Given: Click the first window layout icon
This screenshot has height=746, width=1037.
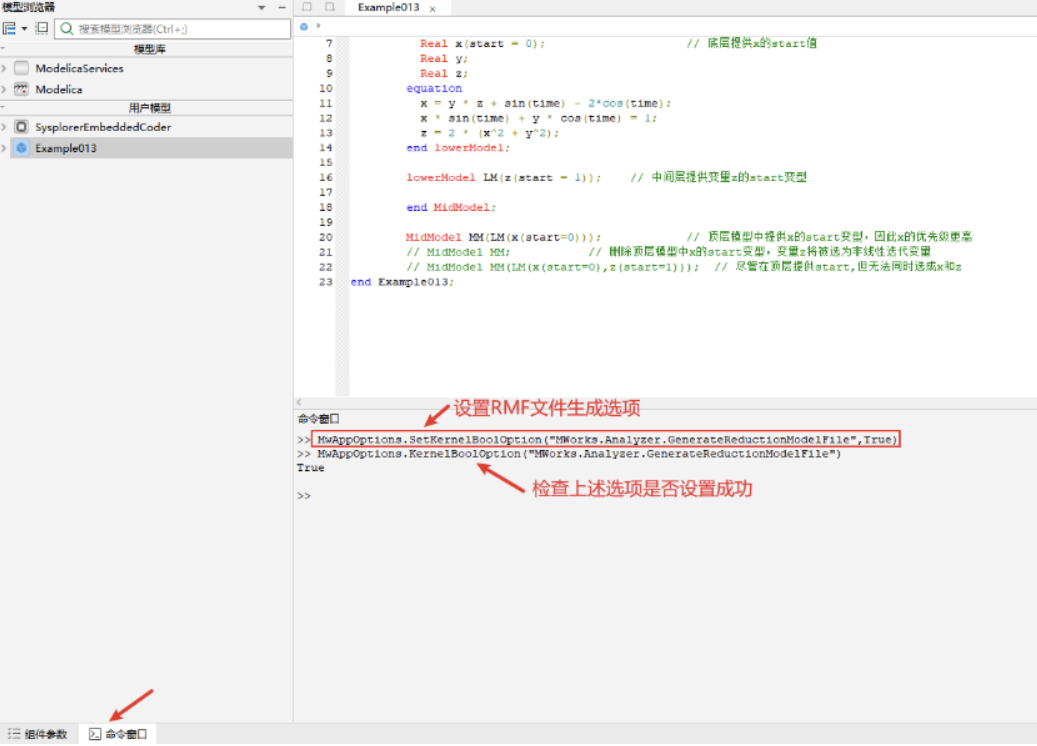Looking at the screenshot, I should coord(308,7).
